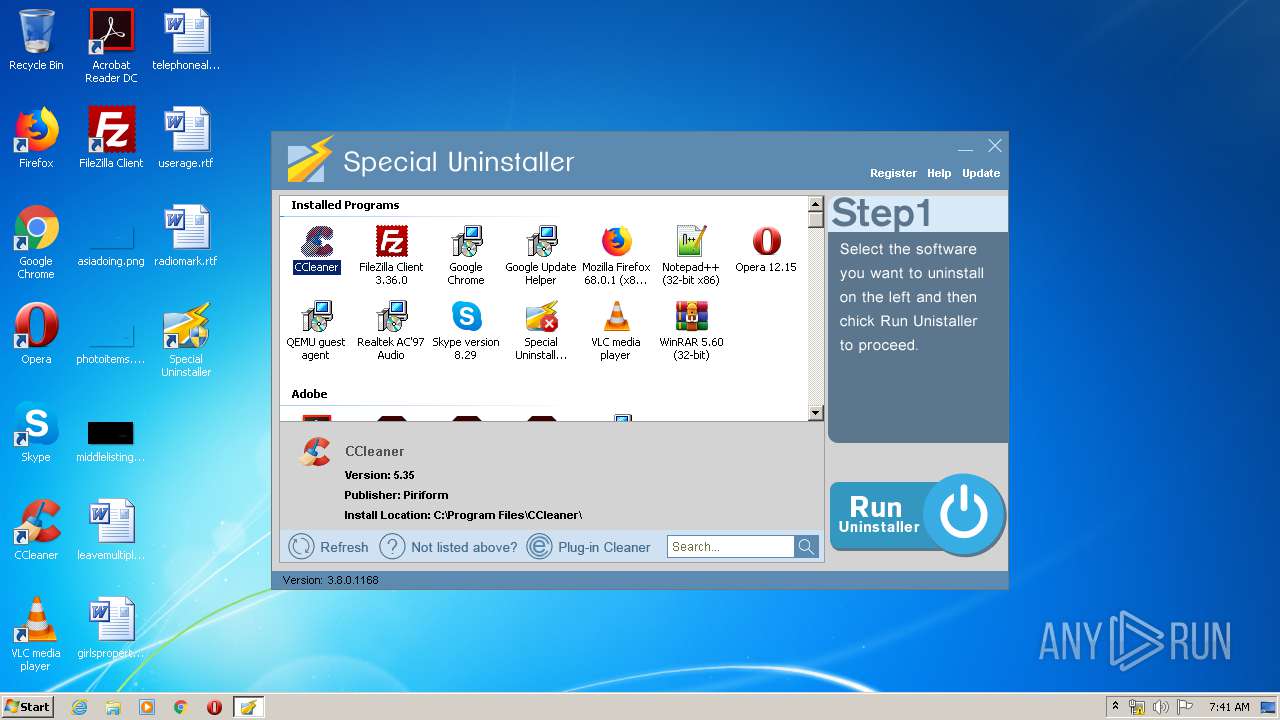Select Skype version 8.29 in program list
The image size is (1280, 720).
[466, 330]
